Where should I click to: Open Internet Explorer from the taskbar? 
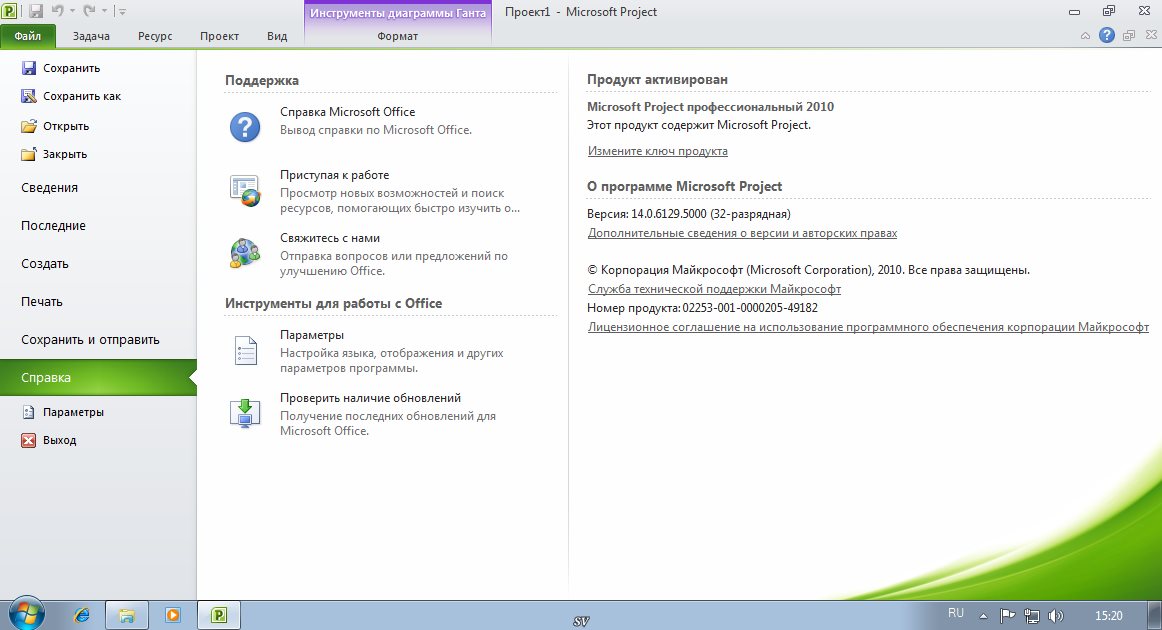pos(82,615)
